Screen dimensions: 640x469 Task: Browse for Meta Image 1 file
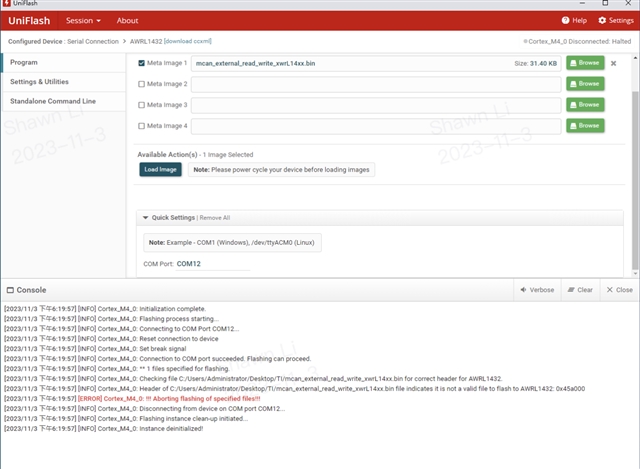pos(585,63)
